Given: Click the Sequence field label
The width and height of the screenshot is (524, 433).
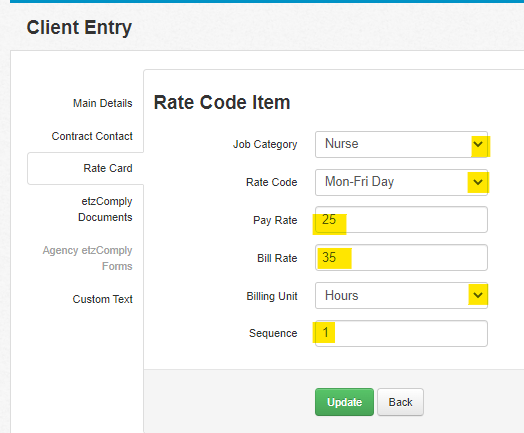Looking at the screenshot, I should click(x=273, y=333).
